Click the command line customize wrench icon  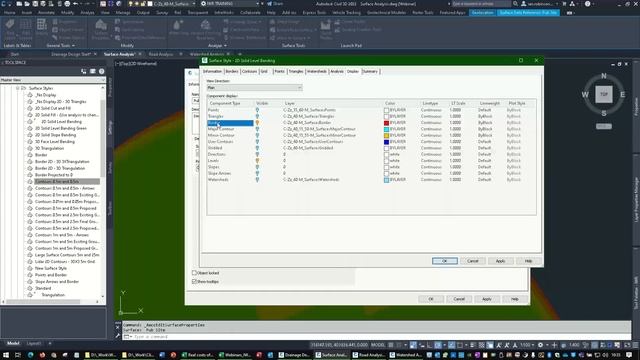point(118,336)
